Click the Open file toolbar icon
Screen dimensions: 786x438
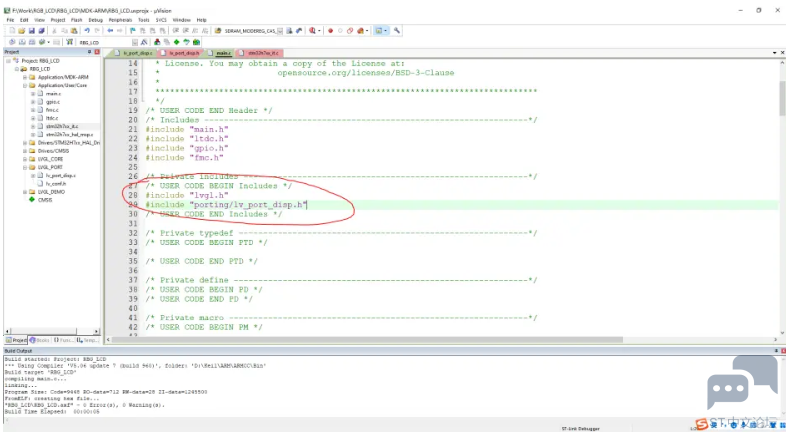pos(22,31)
